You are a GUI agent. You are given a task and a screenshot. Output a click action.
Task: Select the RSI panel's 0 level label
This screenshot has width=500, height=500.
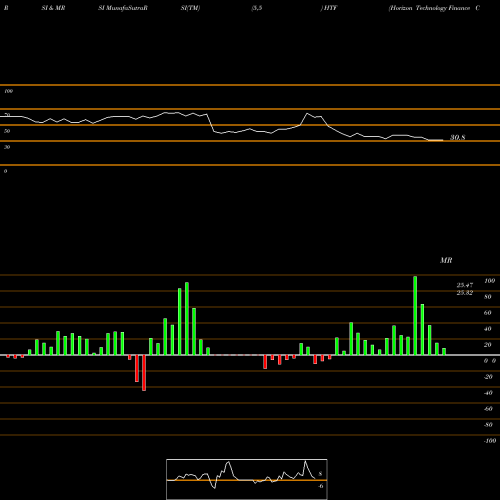[5, 171]
